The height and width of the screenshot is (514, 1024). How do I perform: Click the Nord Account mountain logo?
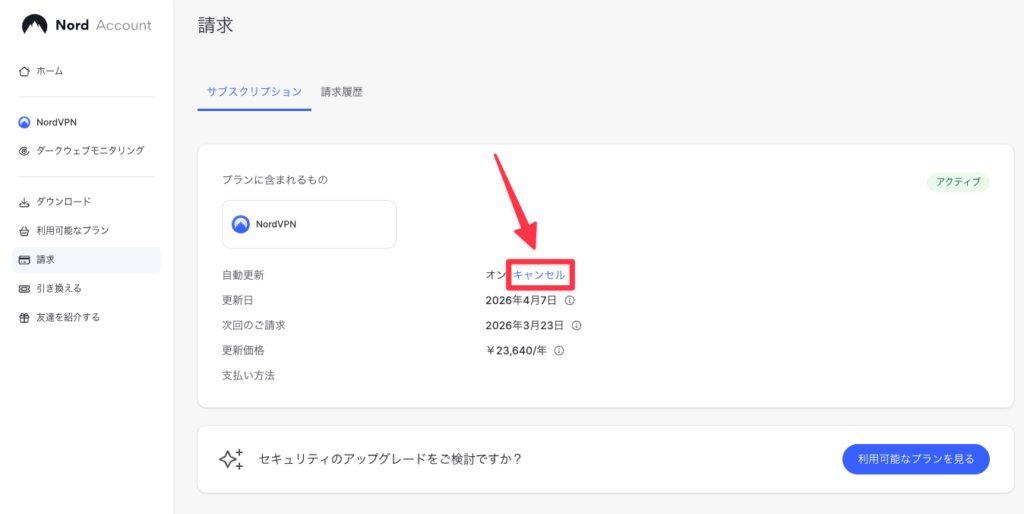(x=34, y=25)
